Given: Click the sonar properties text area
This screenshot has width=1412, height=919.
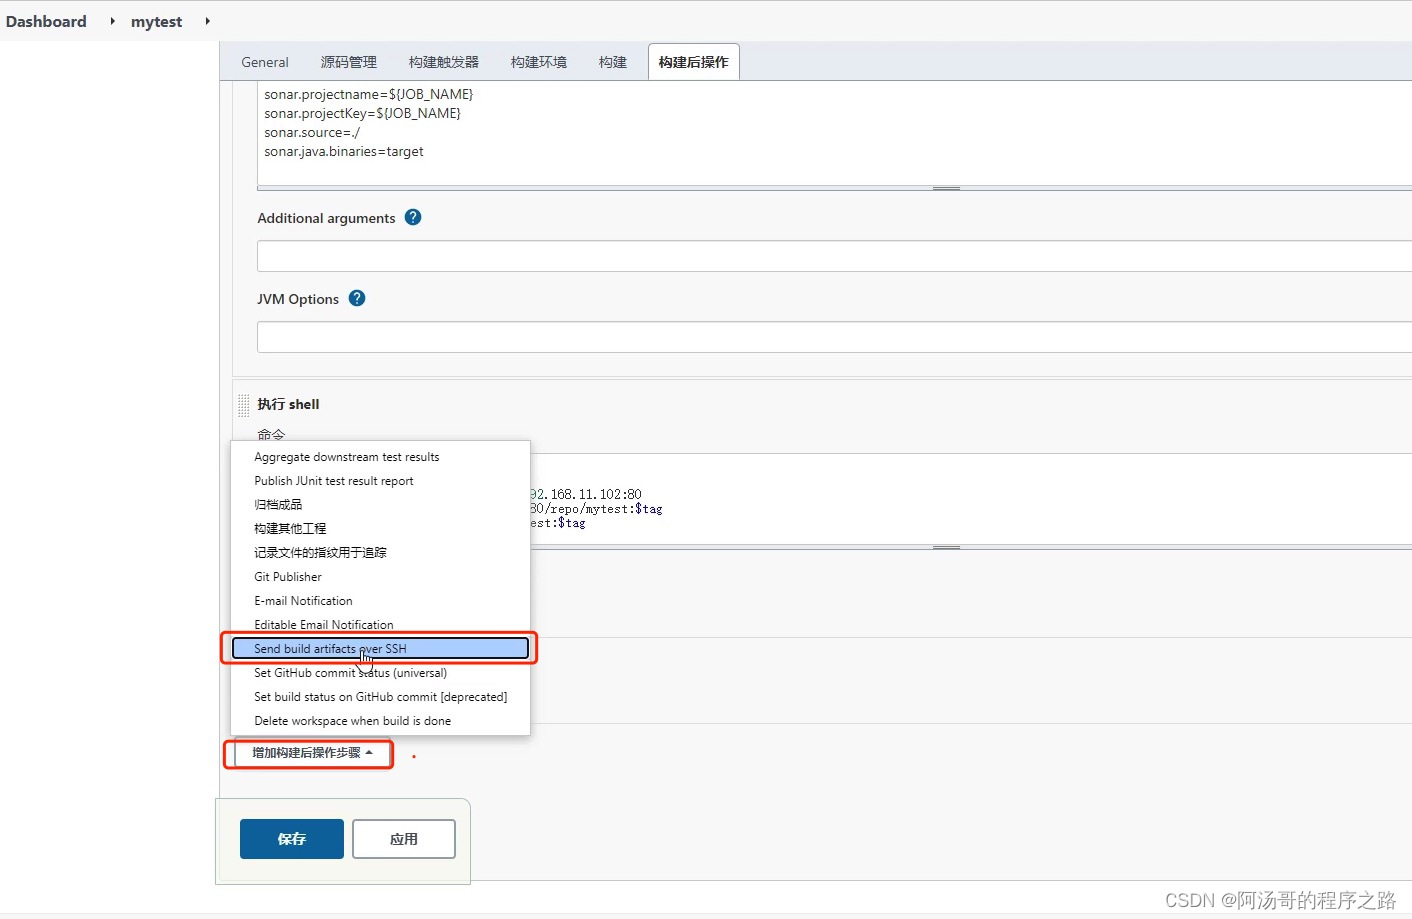Looking at the screenshot, I should [x=834, y=133].
